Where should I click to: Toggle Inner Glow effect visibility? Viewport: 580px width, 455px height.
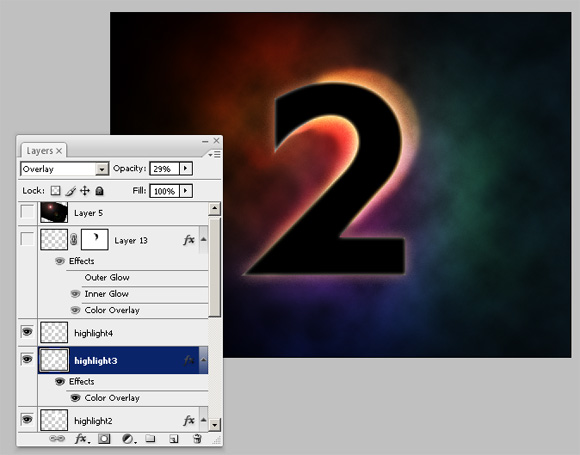[75, 294]
